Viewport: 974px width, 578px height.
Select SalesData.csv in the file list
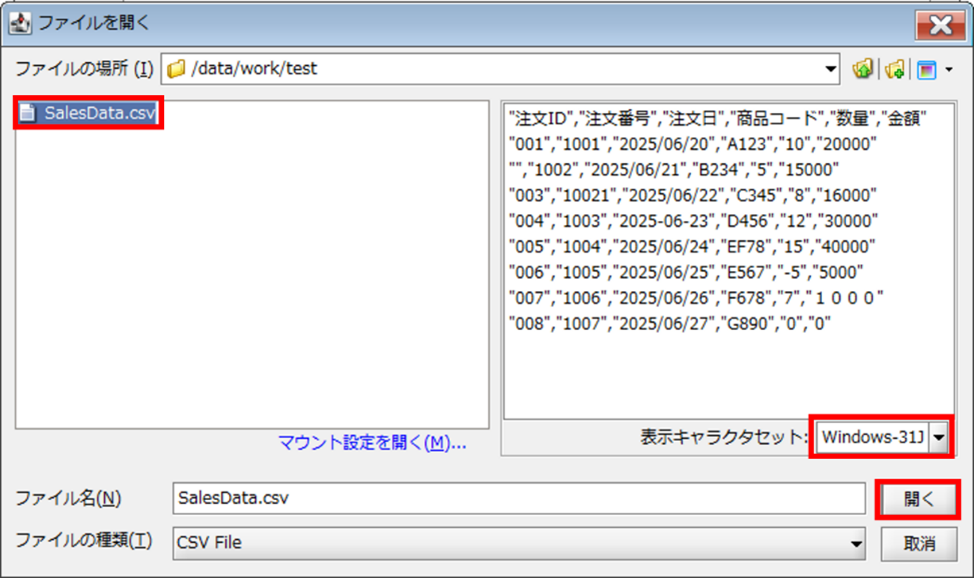tap(99, 113)
